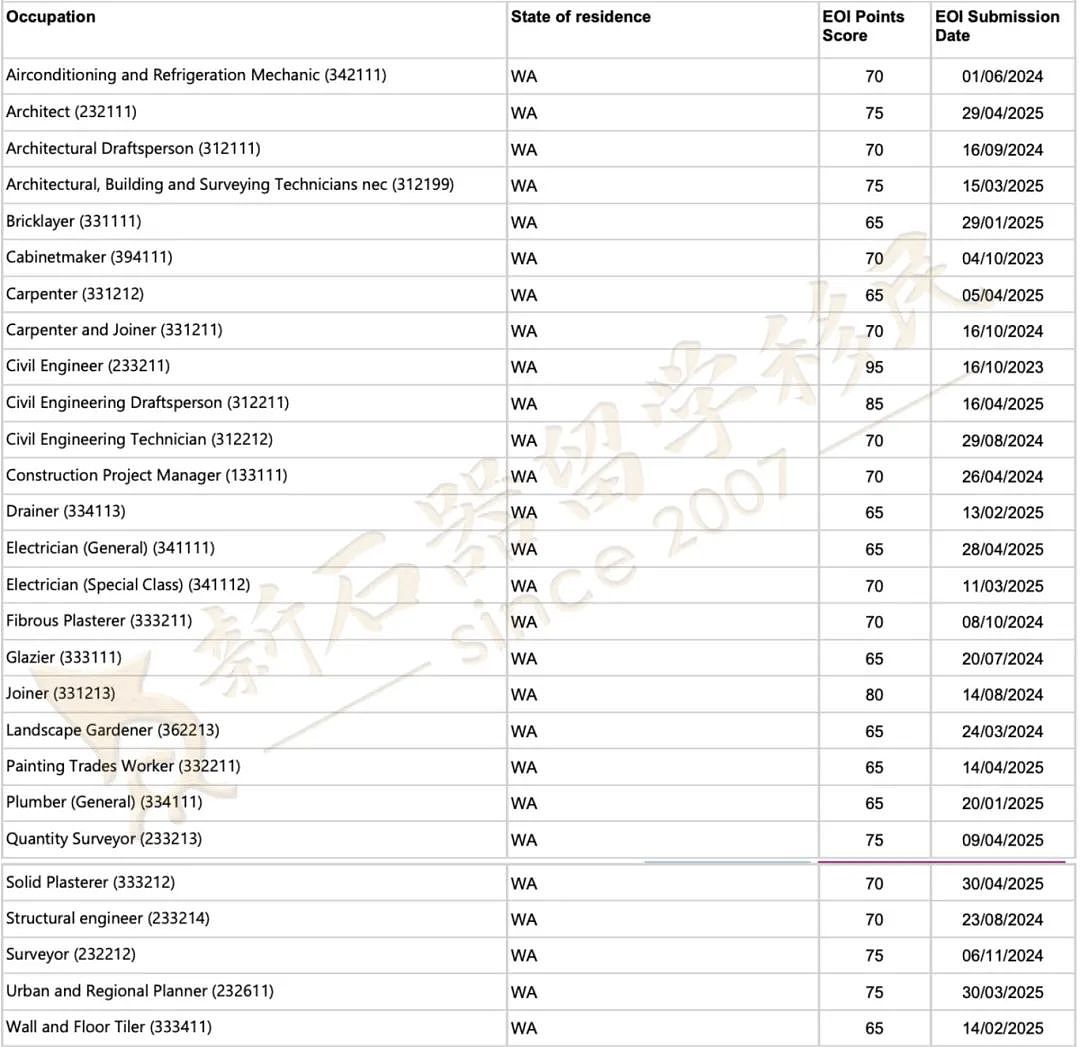Select Urban and Regional Planner (232611)
This screenshot has width=1080, height=1047.
tap(140, 991)
